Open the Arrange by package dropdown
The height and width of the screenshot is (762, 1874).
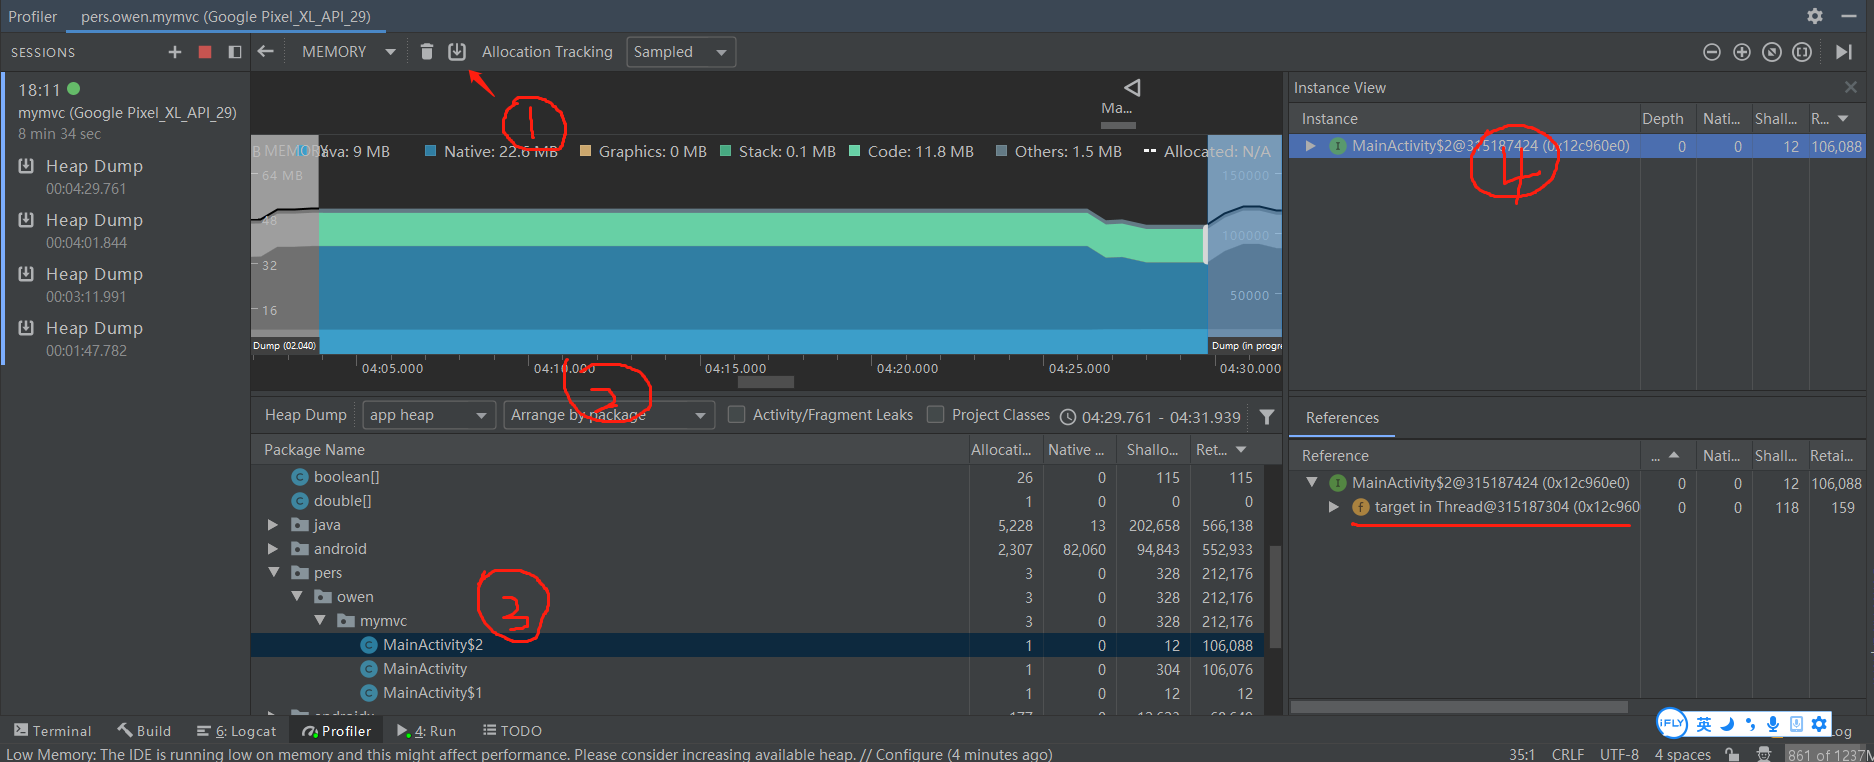(x=609, y=415)
